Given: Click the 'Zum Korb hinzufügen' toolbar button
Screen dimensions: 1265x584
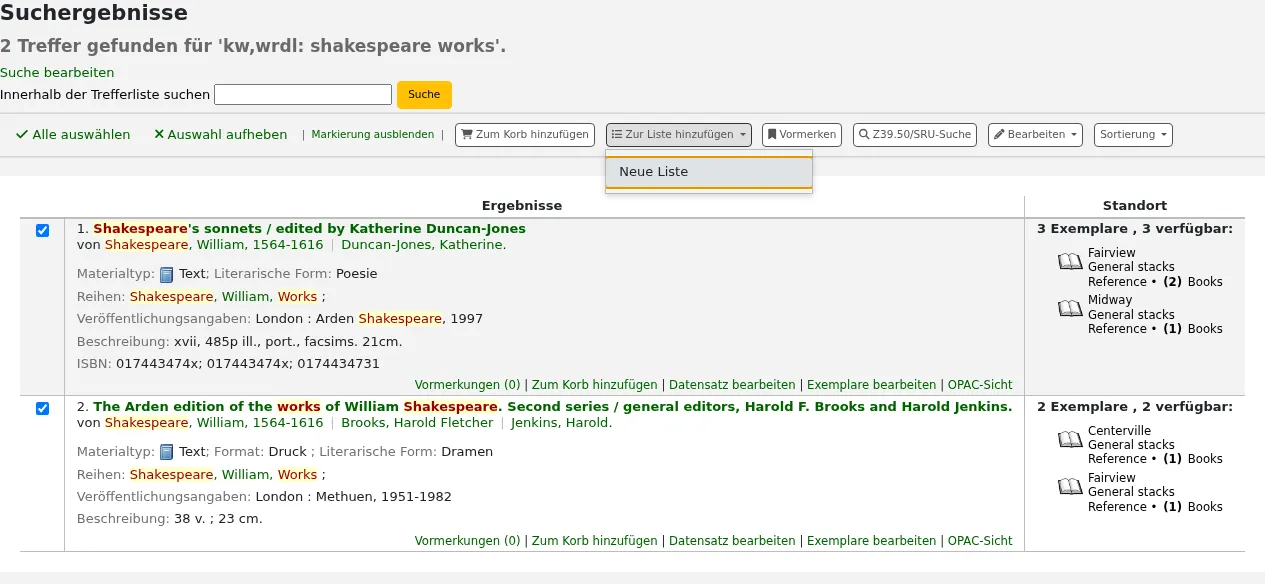Looking at the screenshot, I should (525, 135).
